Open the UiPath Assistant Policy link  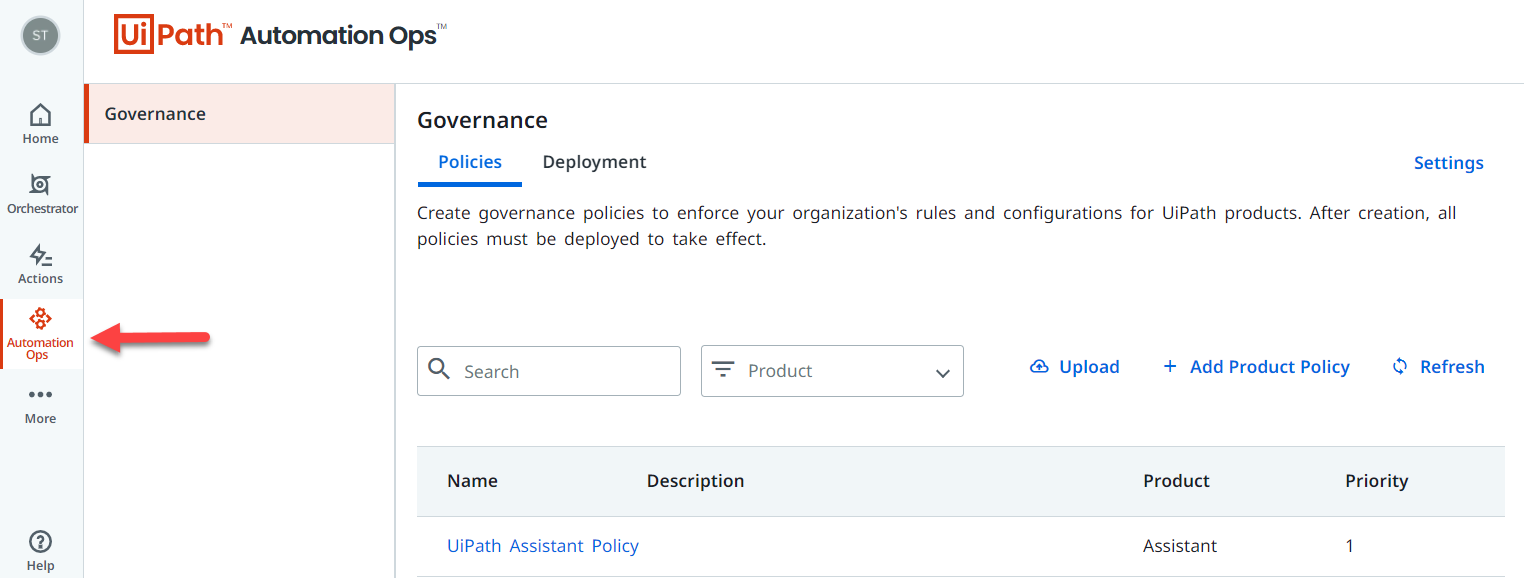[x=543, y=546]
